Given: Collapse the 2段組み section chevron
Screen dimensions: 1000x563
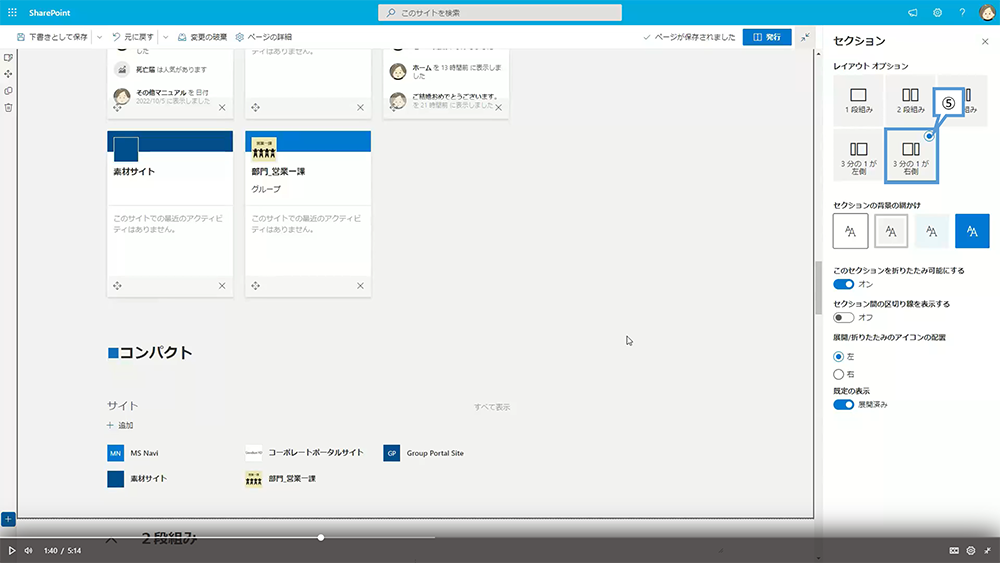Looking at the screenshot, I should [x=111, y=540].
